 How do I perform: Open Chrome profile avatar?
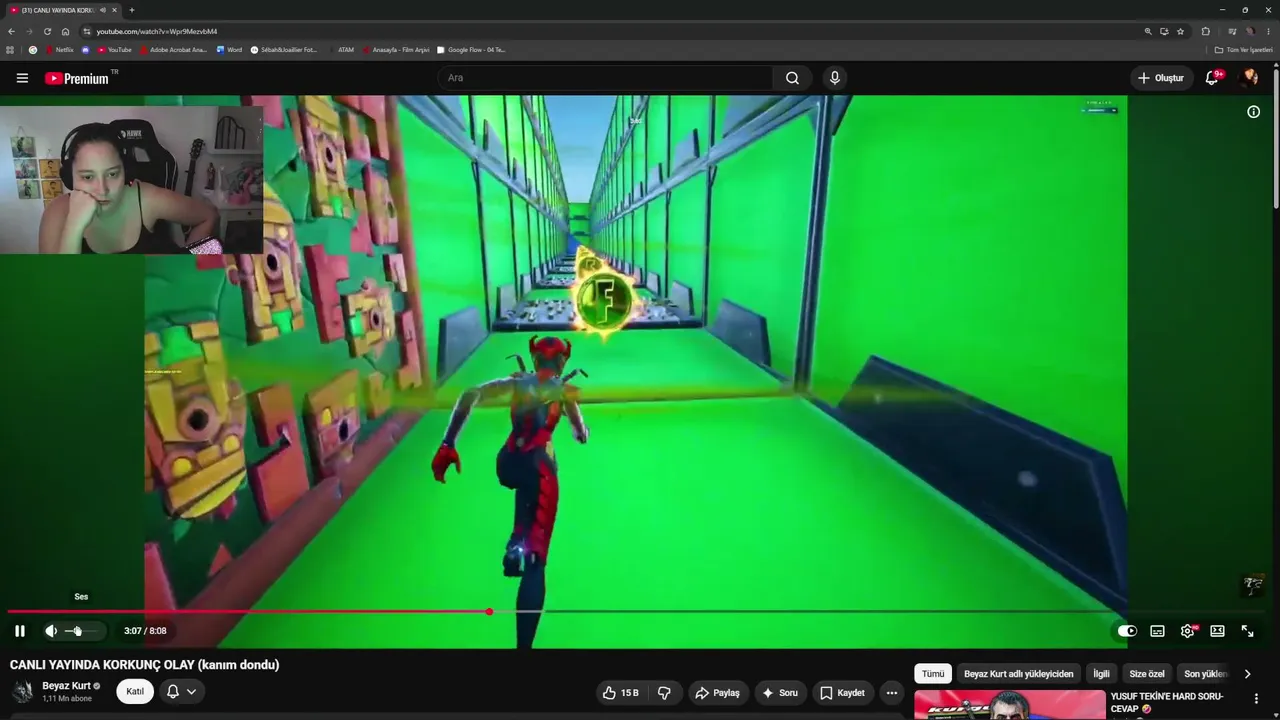tap(1250, 31)
